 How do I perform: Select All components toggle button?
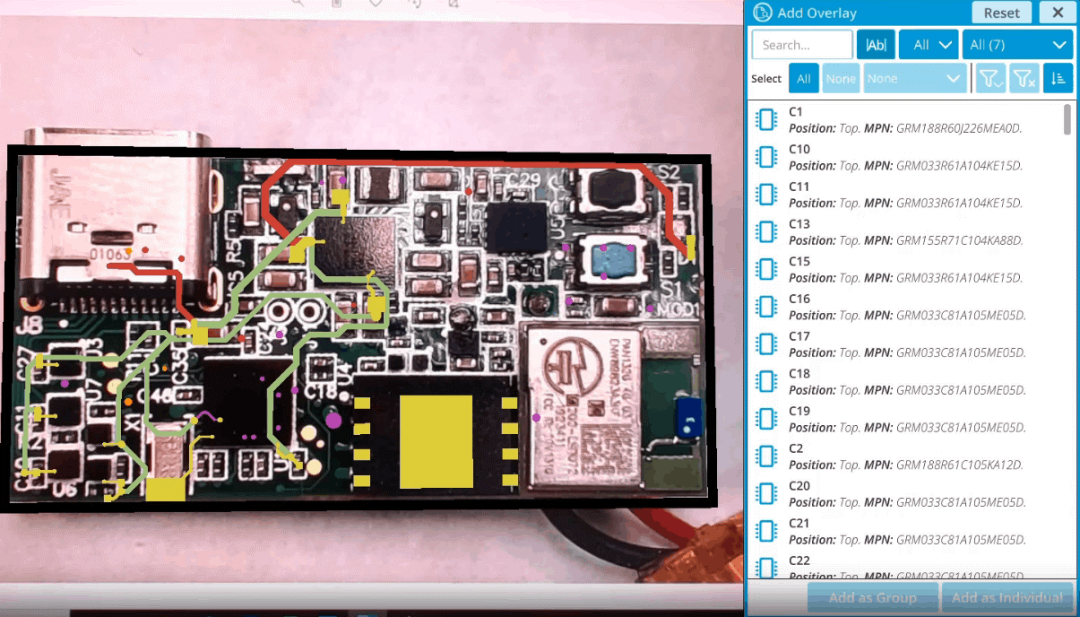point(804,79)
